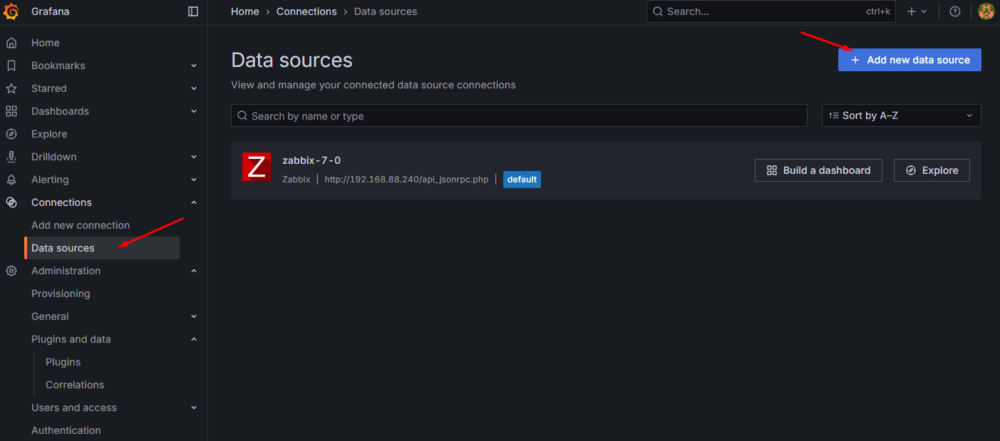Click the Search by name or type field
The width and height of the screenshot is (1000, 441).
[x=518, y=116]
